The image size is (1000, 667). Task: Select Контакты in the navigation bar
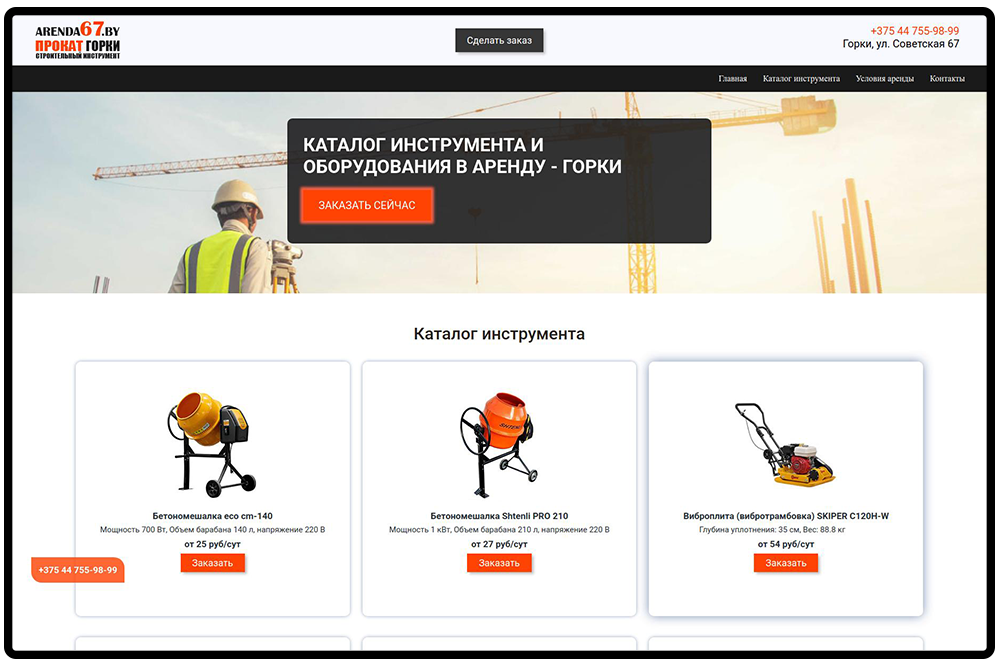[x=947, y=79]
